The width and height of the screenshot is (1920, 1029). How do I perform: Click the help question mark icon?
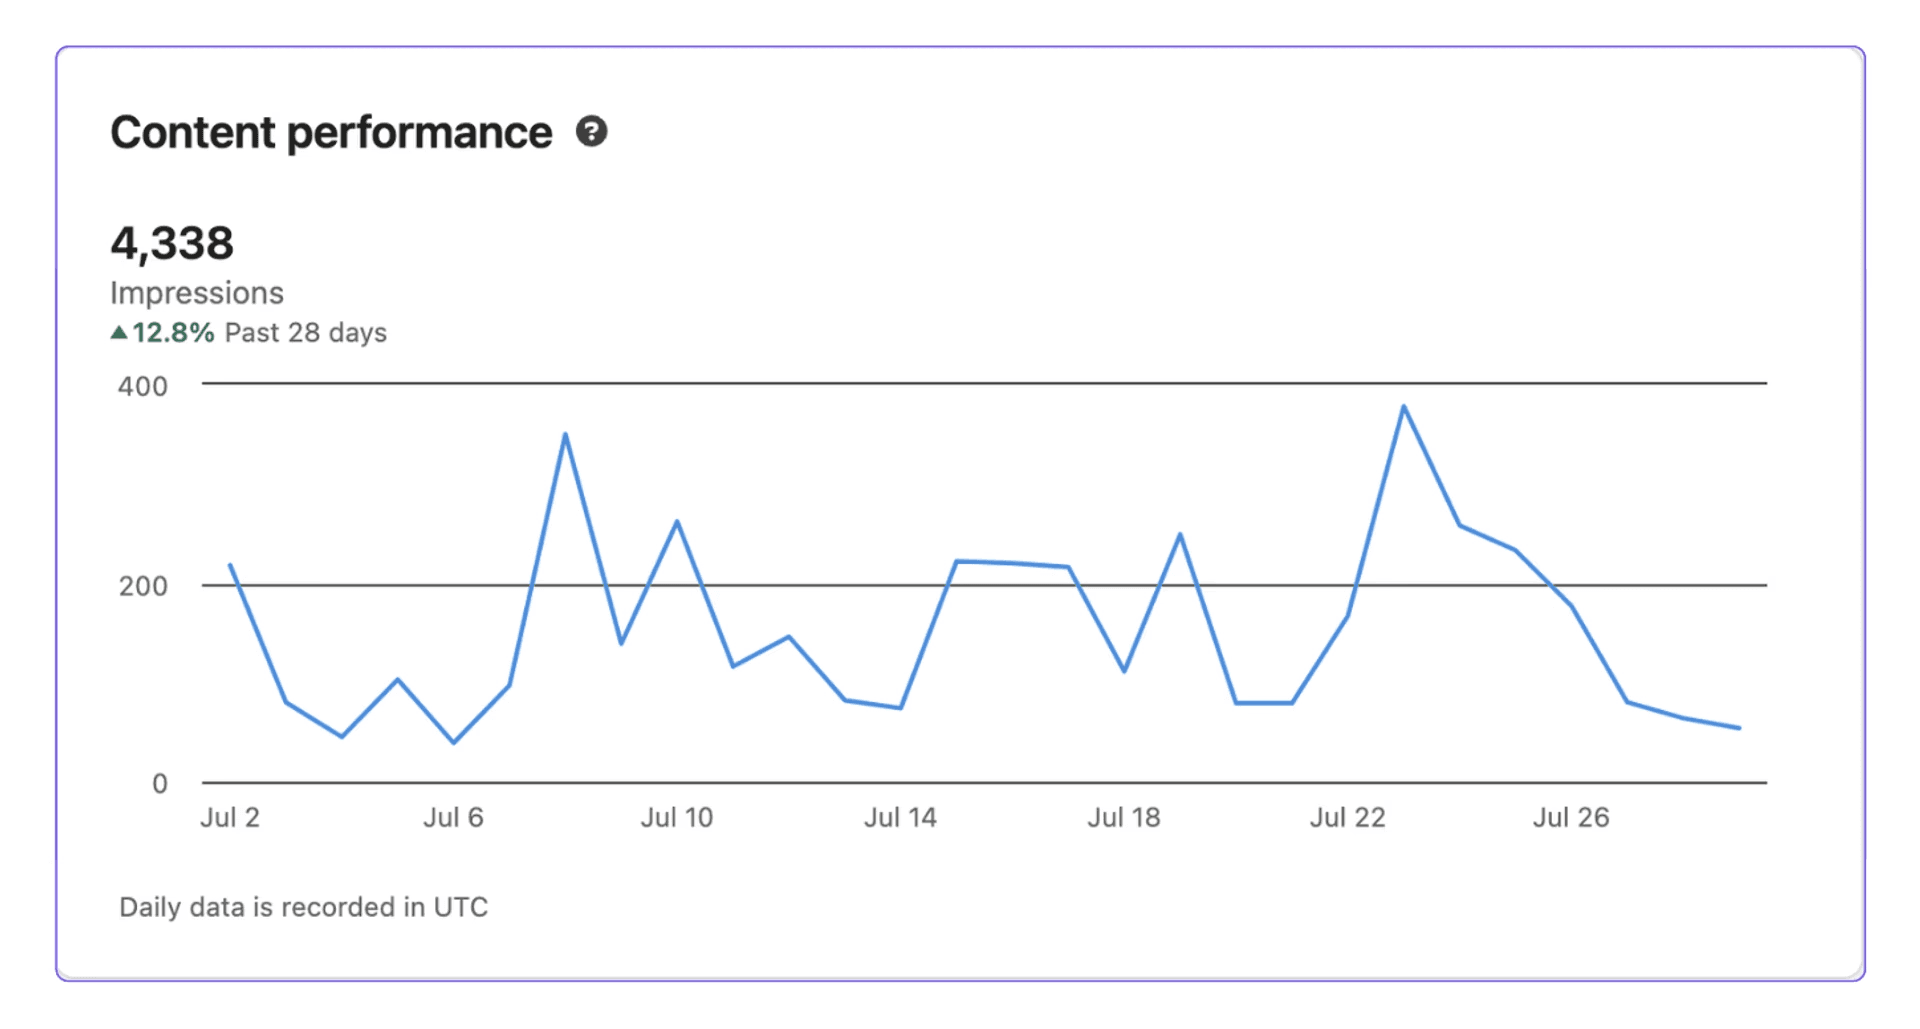[592, 131]
